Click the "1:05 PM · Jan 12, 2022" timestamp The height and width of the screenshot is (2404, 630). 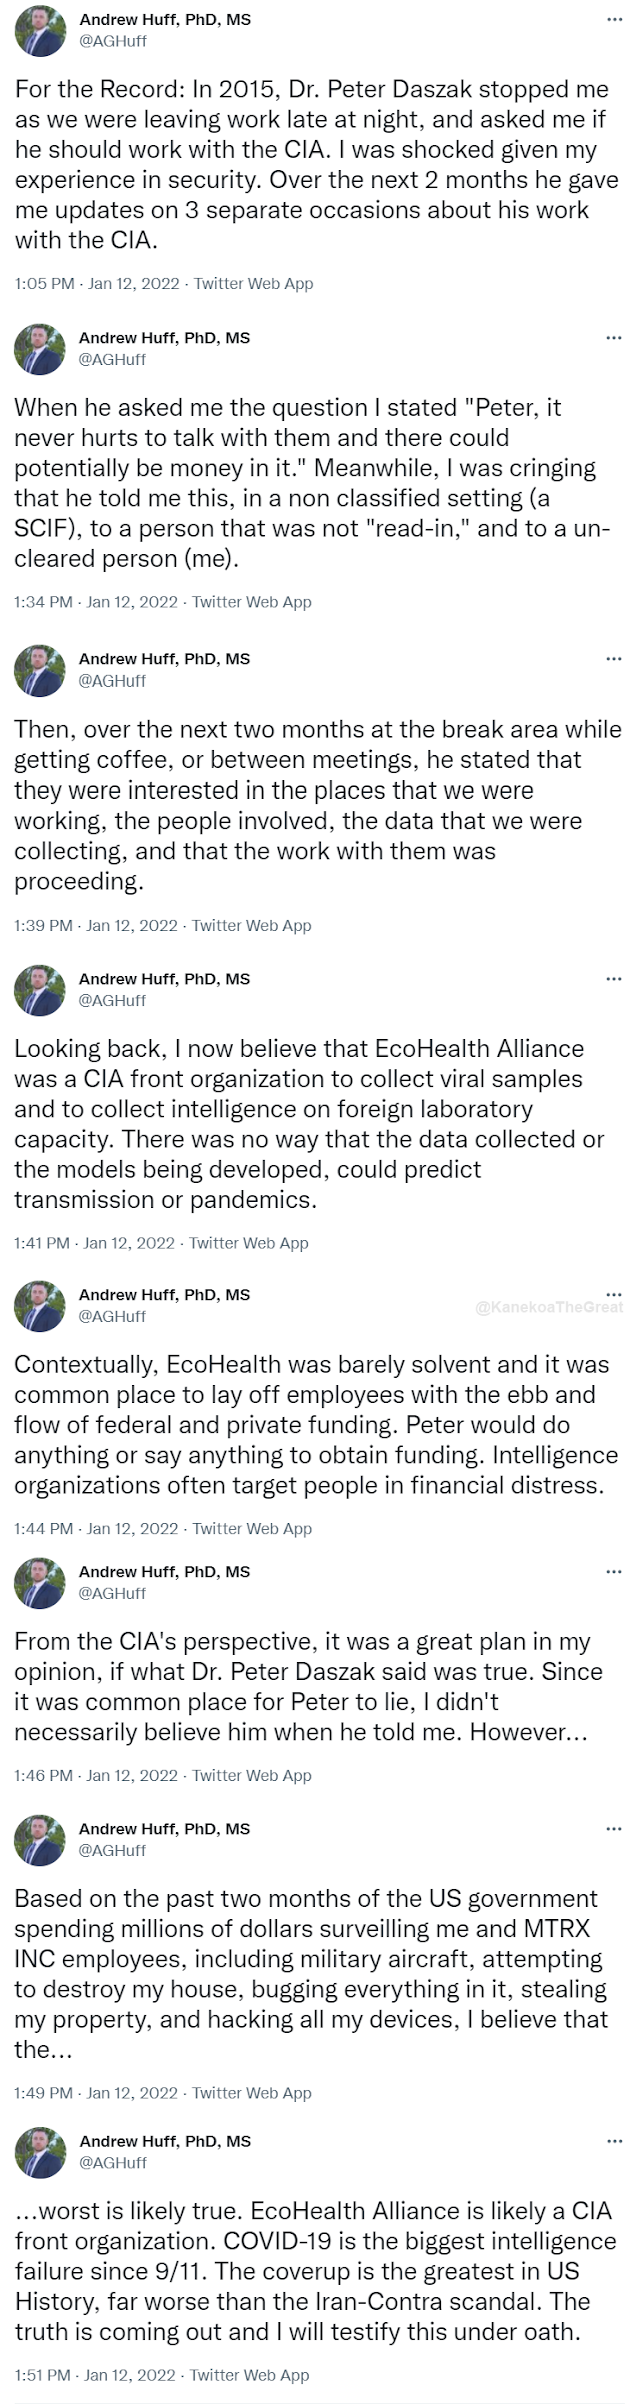point(97,283)
